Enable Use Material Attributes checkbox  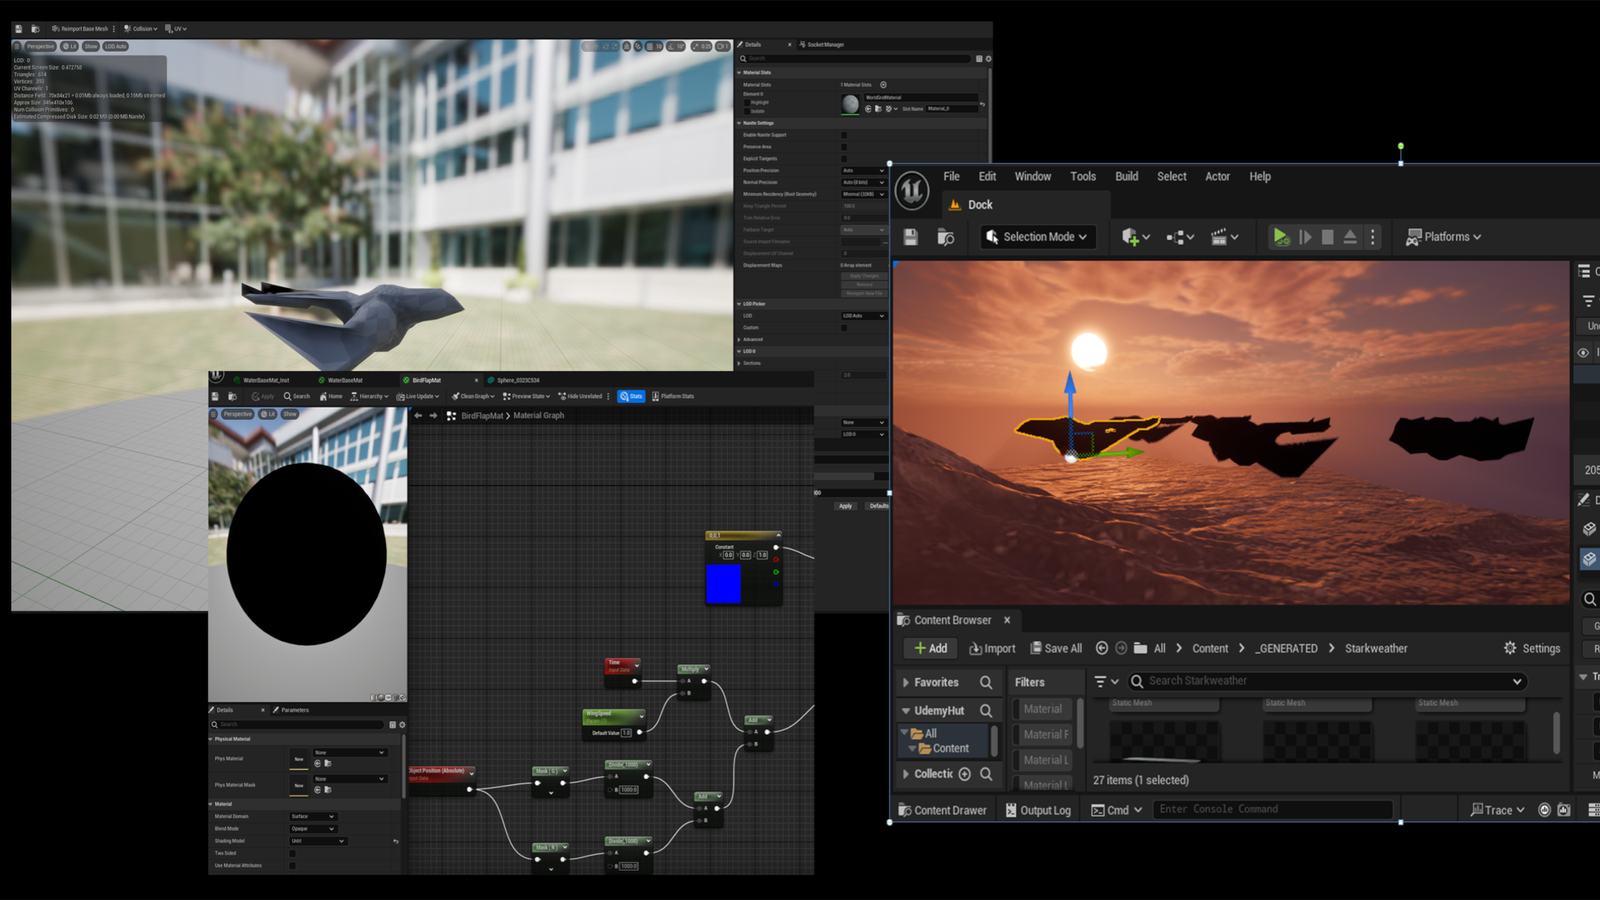292,865
